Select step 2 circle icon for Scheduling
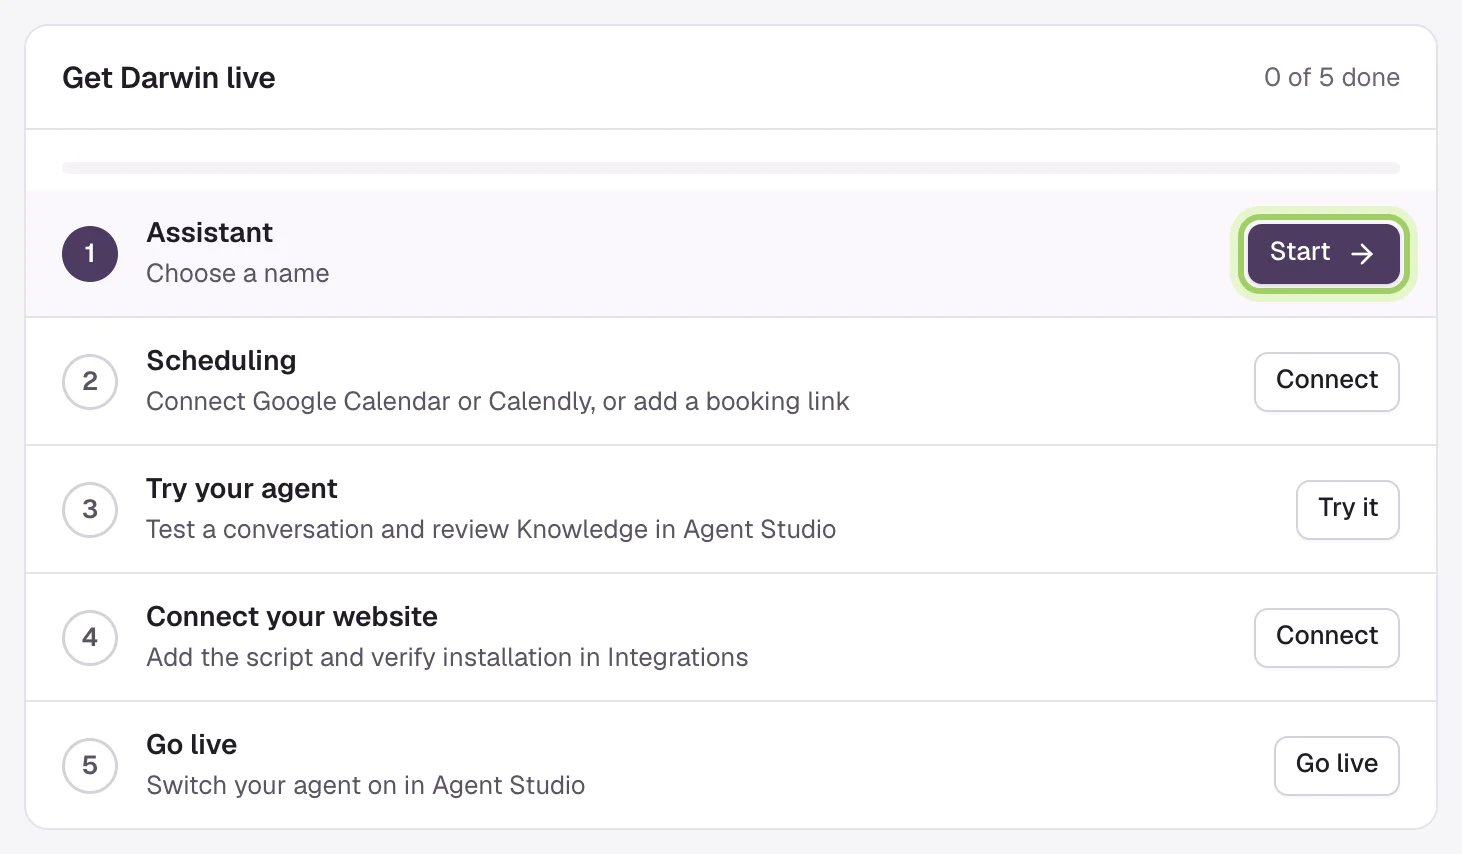This screenshot has height=854, width=1462. click(x=90, y=381)
